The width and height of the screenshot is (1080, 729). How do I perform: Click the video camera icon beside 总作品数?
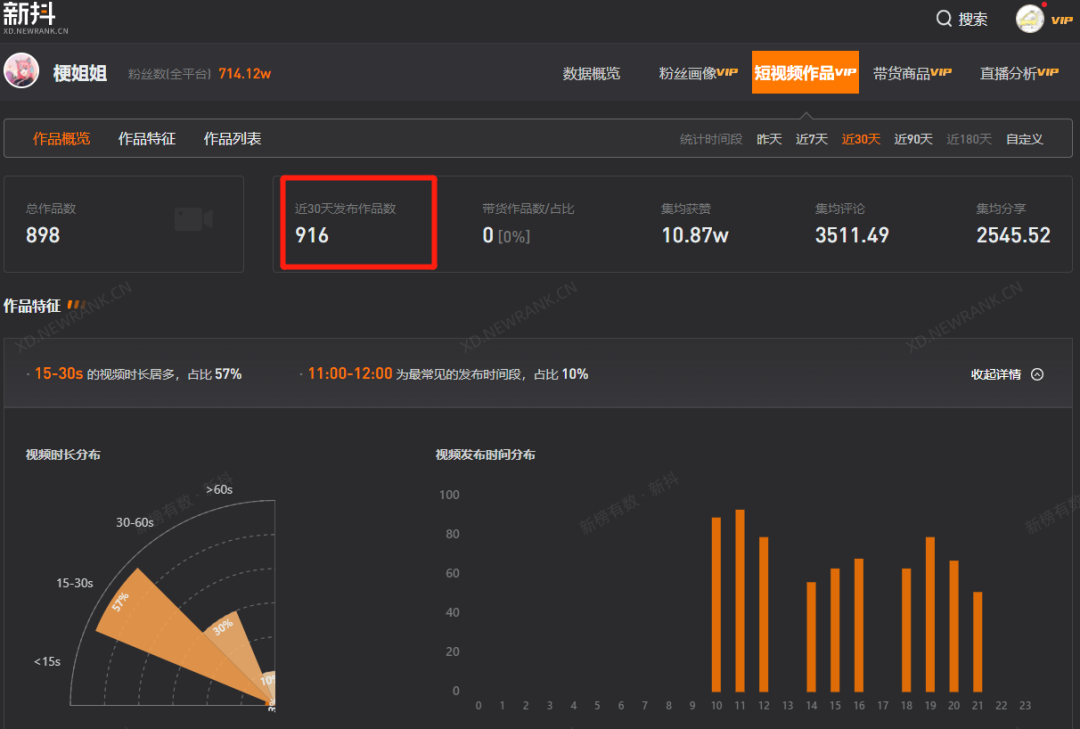click(193, 219)
